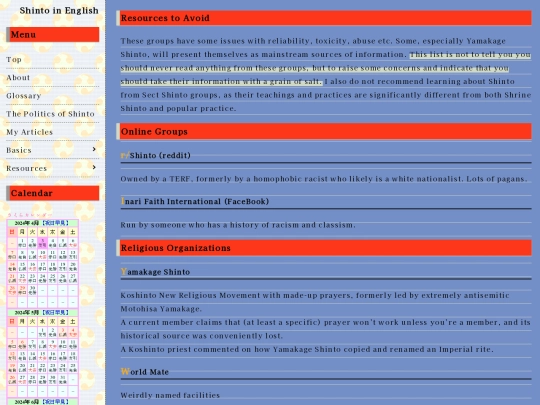Open the r/Shinto (reddit) heading
The image size is (540, 405).
click(156, 155)
